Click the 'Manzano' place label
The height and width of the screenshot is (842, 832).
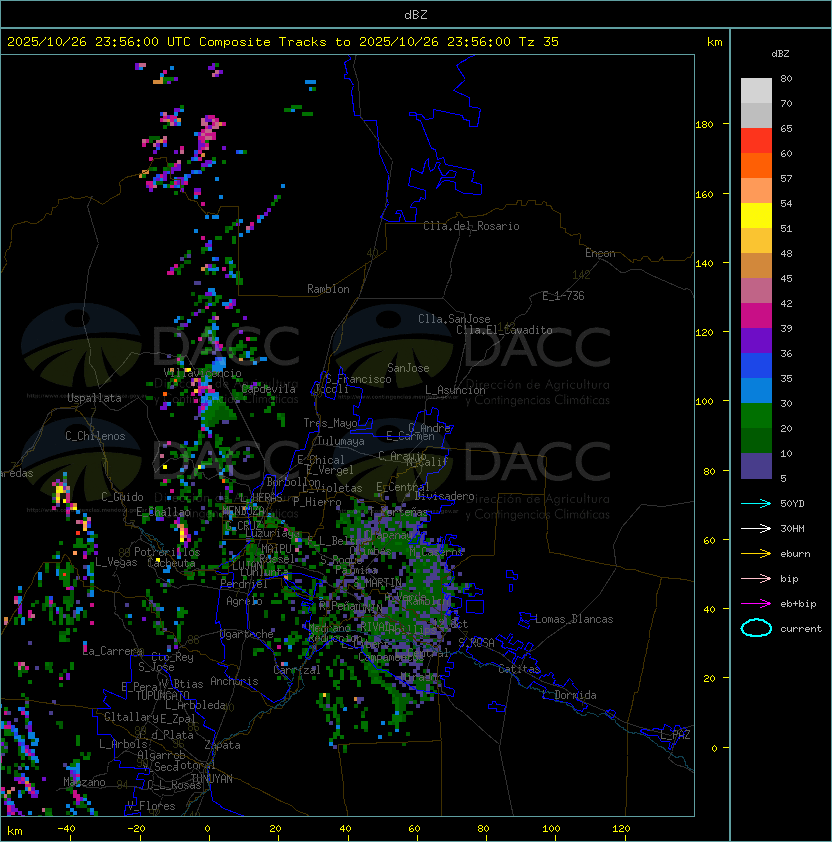[84, 782]
